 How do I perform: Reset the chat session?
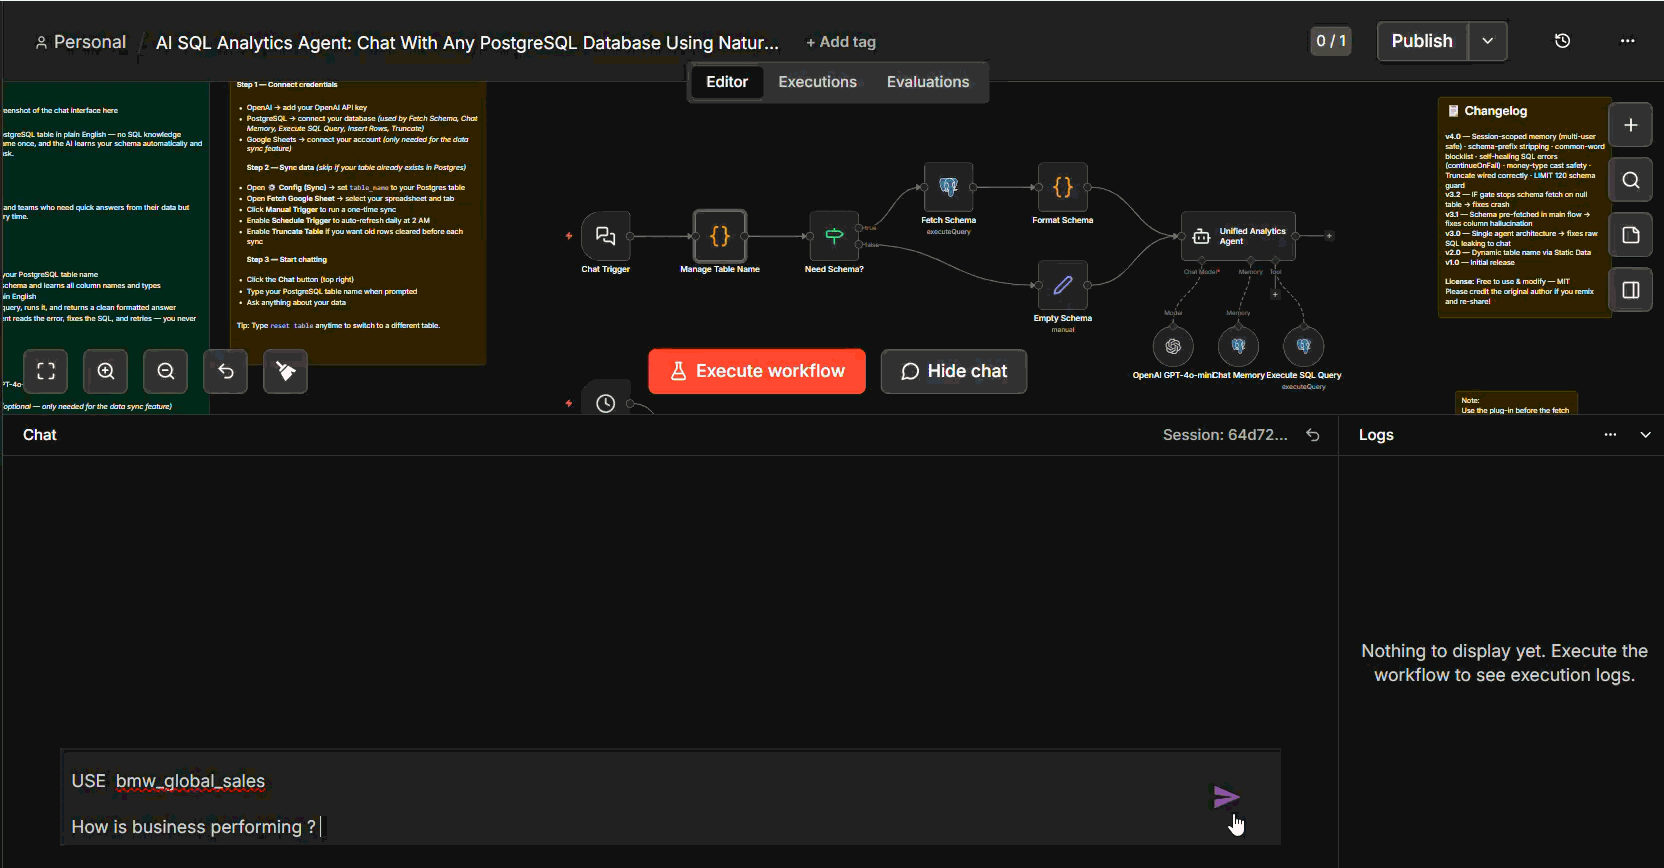[x=1313, y=435]
